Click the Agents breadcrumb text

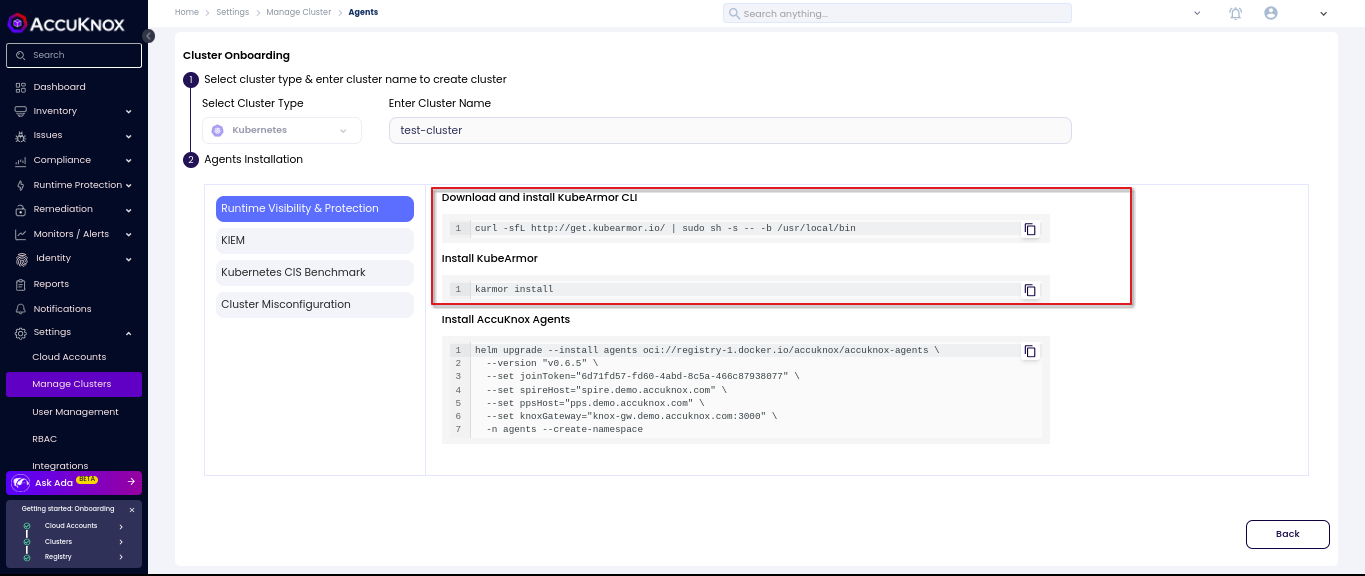coord(363,12)
